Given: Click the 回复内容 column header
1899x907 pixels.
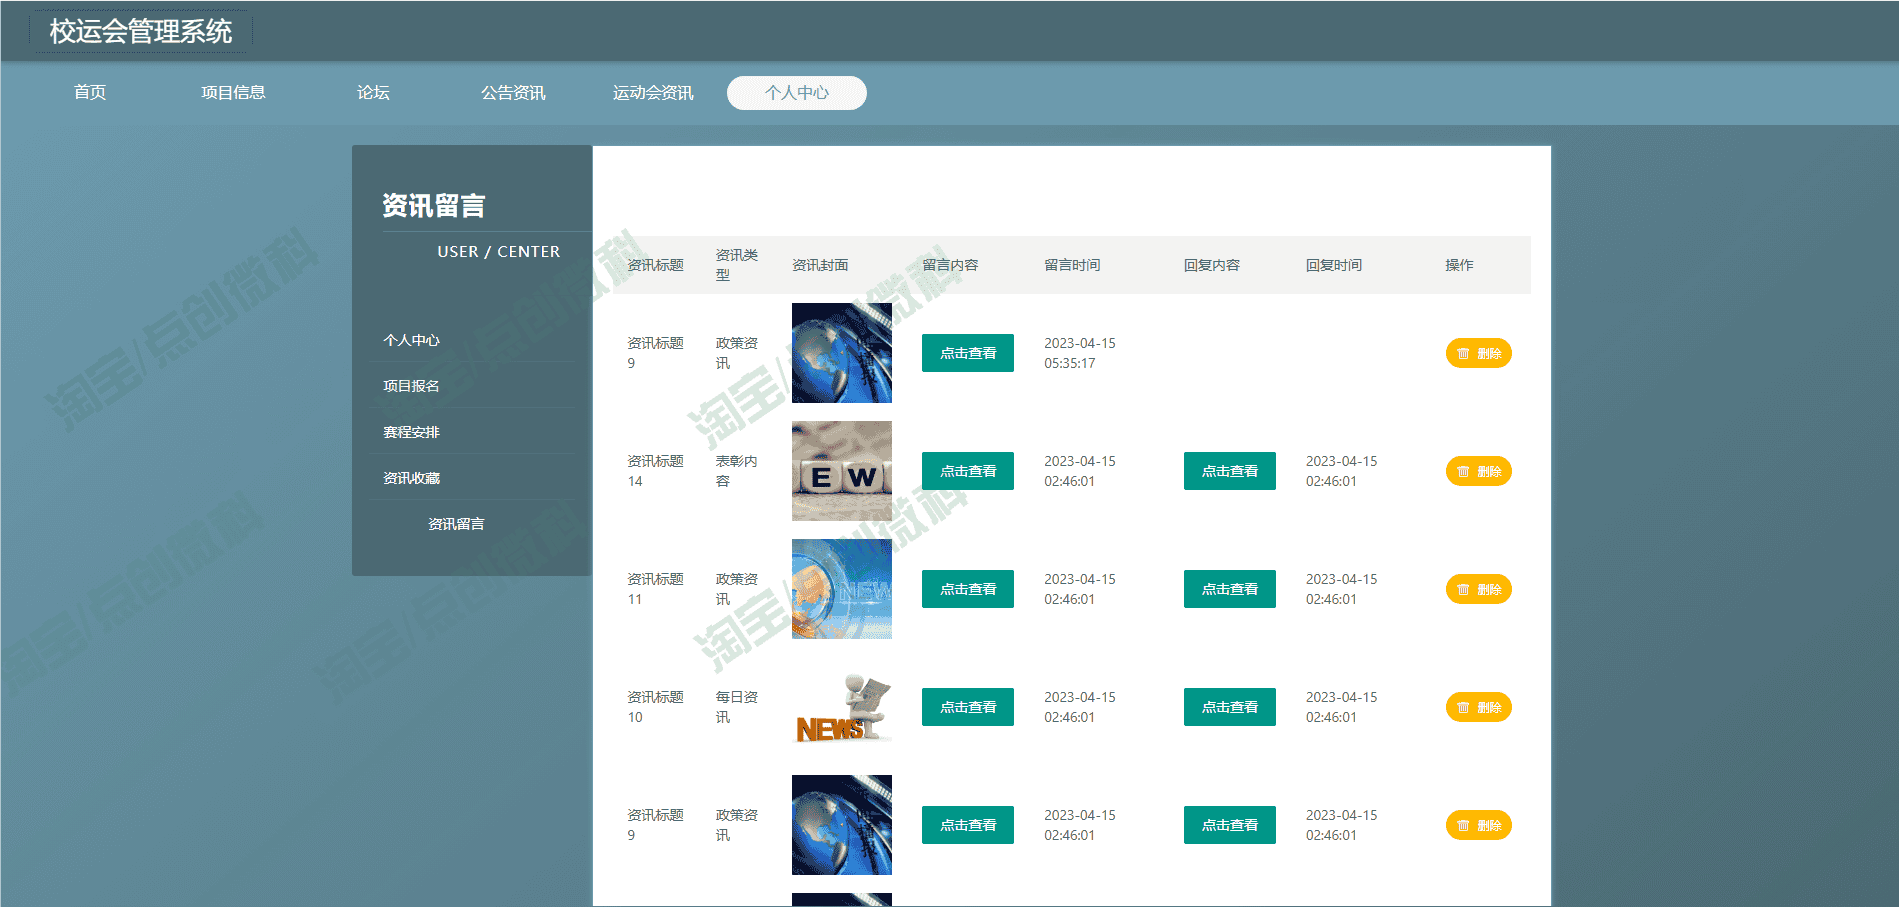Looking at the screenshot, I should (1212, 265).
